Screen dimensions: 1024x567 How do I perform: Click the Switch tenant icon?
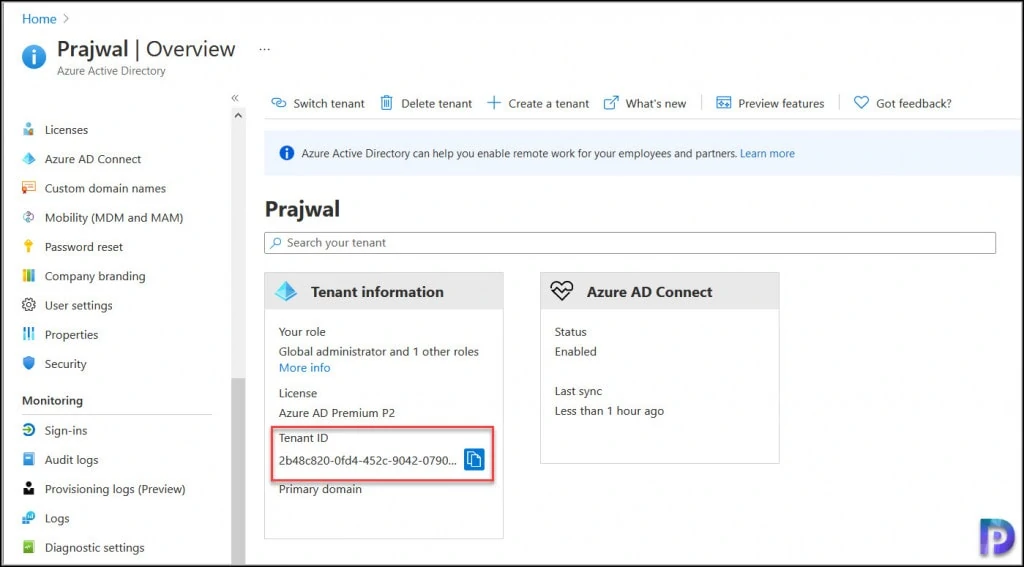[279, 103]
